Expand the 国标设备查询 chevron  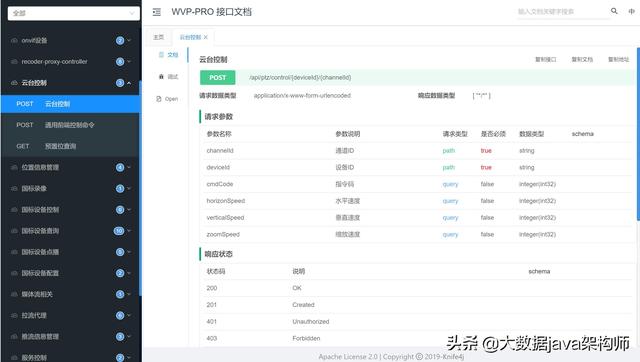[x=129, y=231]
